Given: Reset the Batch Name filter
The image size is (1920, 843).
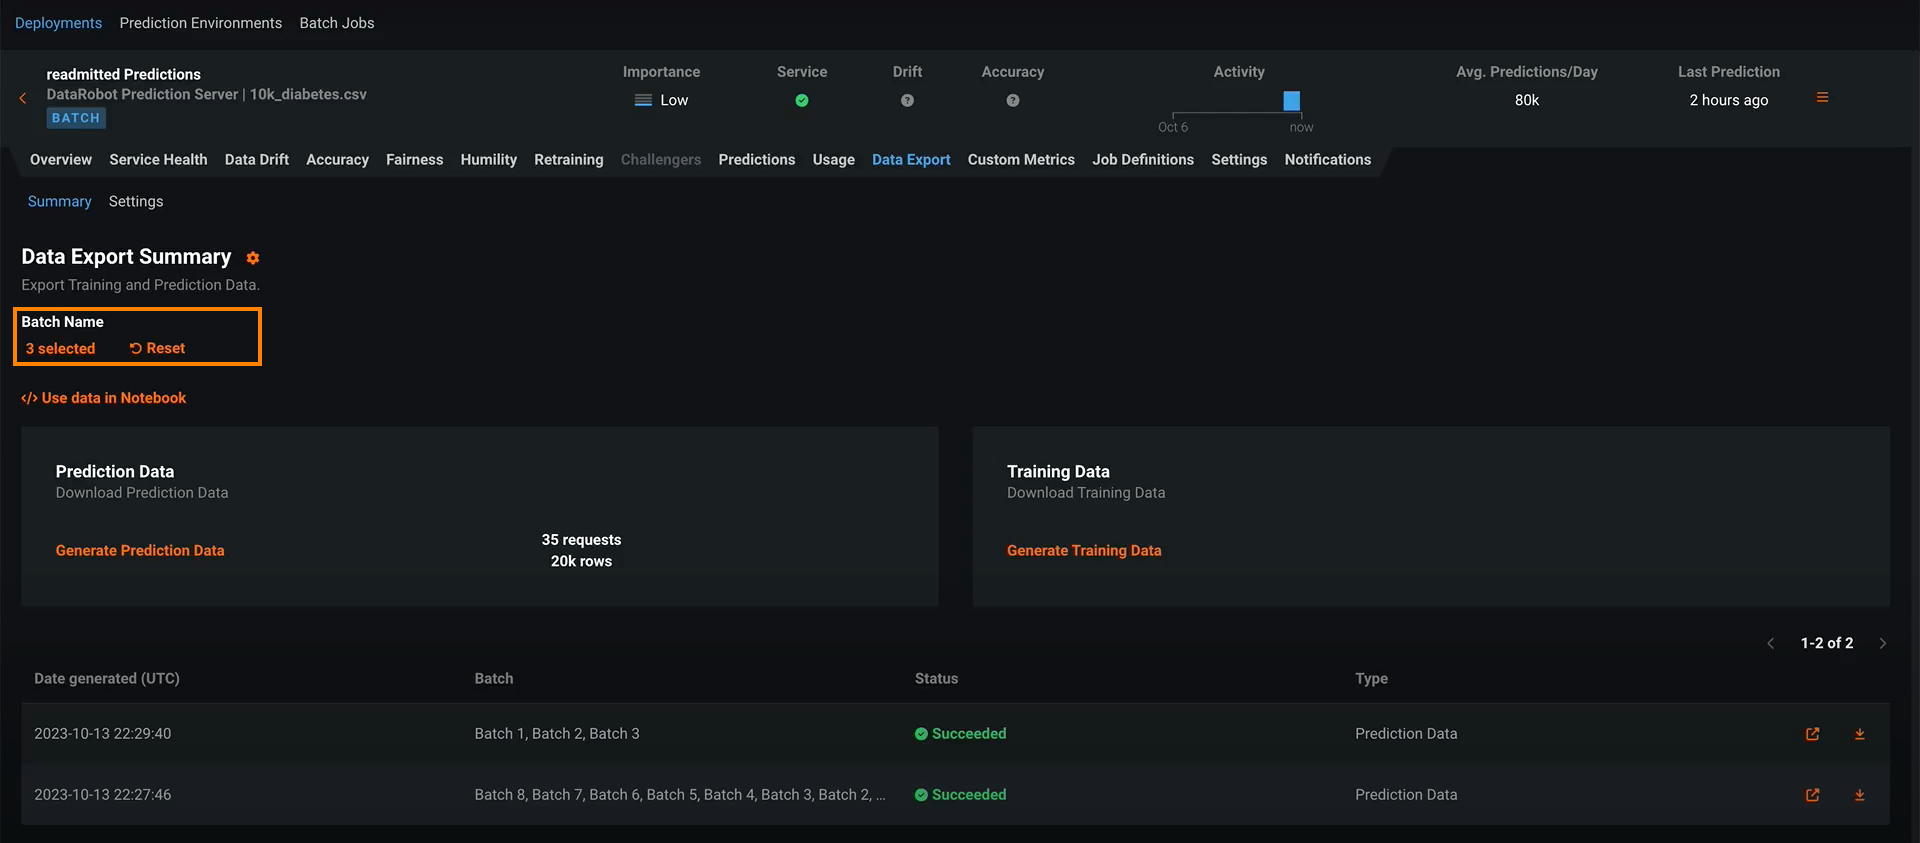Looking at the screenshot, I should click(157, 349).
